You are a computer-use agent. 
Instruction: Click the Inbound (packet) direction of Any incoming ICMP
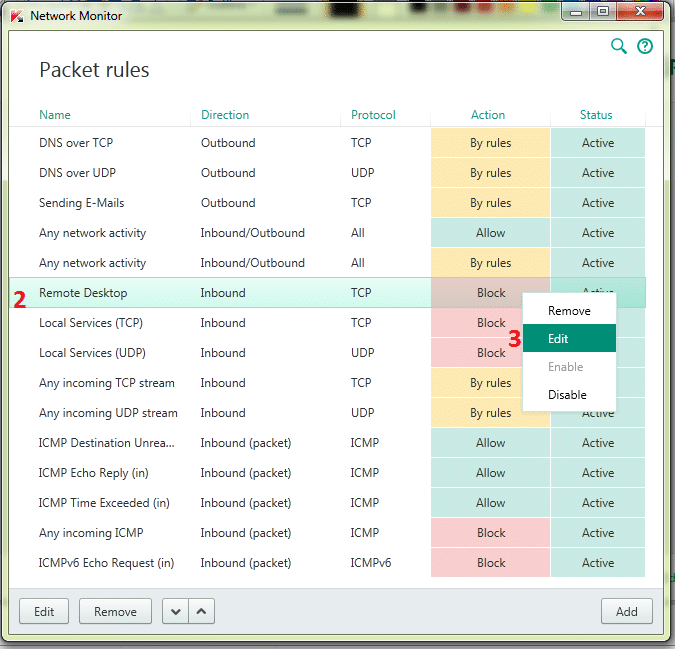[246, 533]
